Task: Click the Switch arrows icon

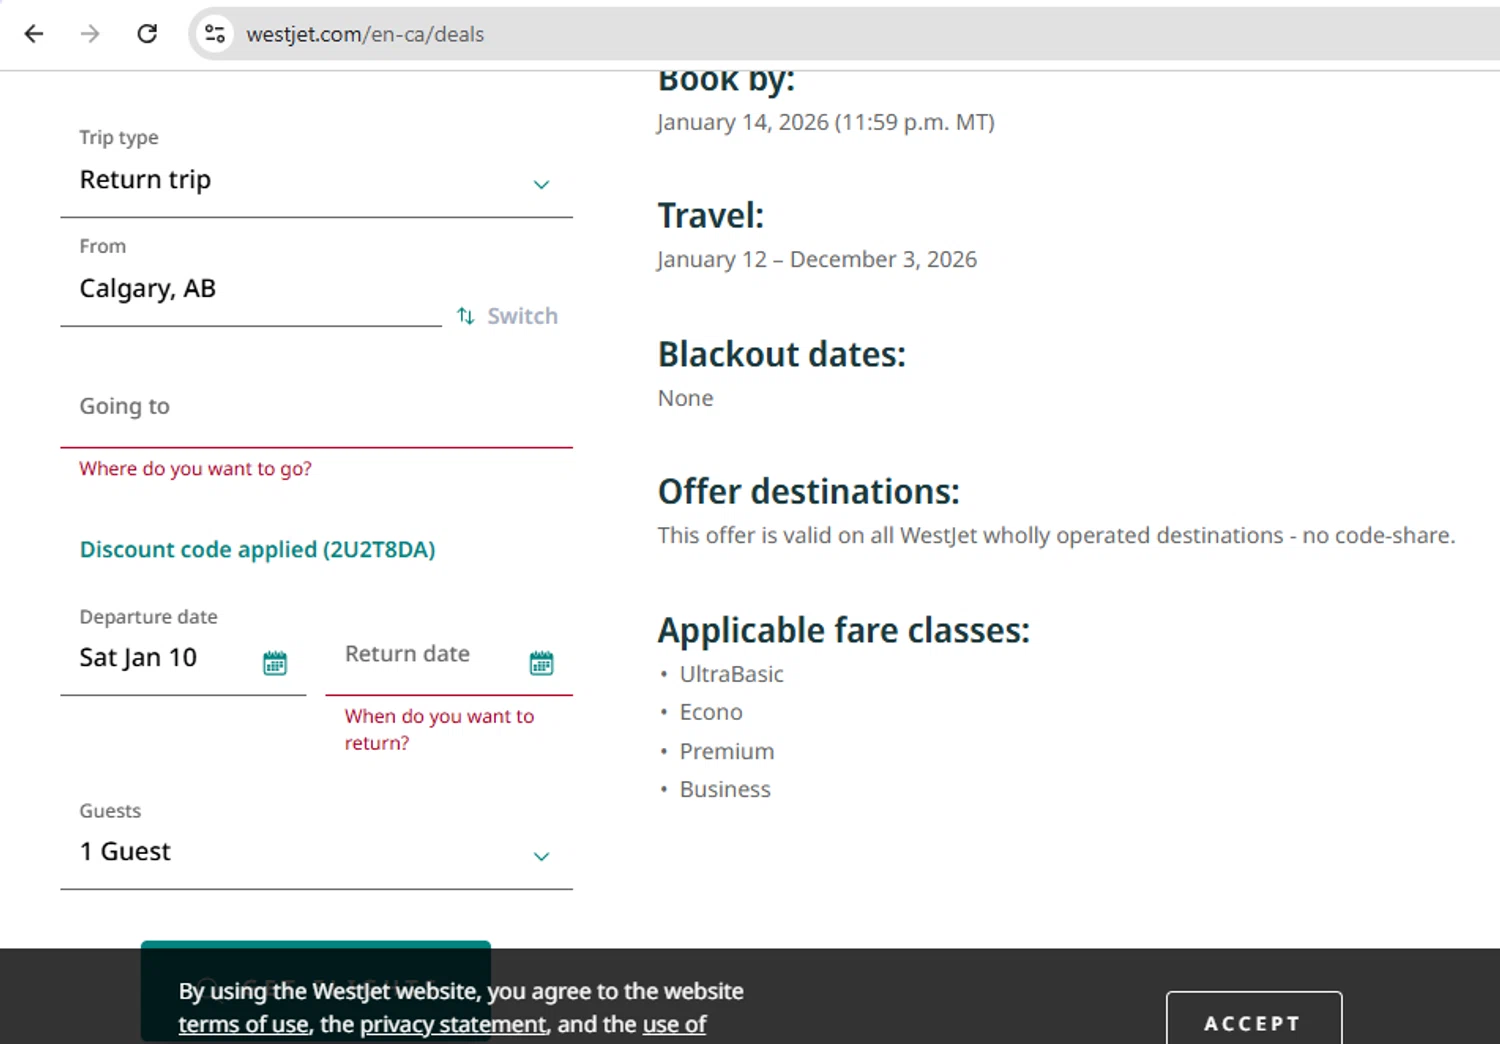Action: pos(466,316)
